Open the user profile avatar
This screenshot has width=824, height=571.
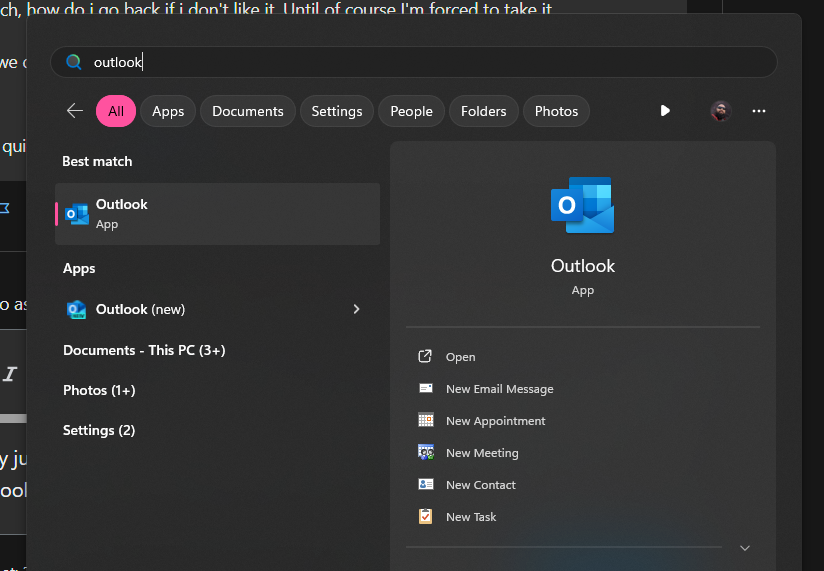click(720, 111)
